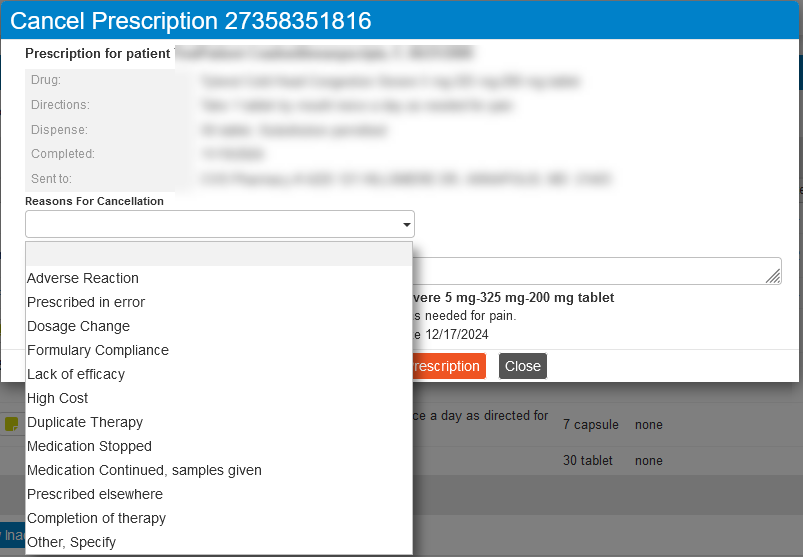The height and width of the screenshot is (557, 803).
Task: Click the 'Drug:' field label
Action: tap(46, 80)
